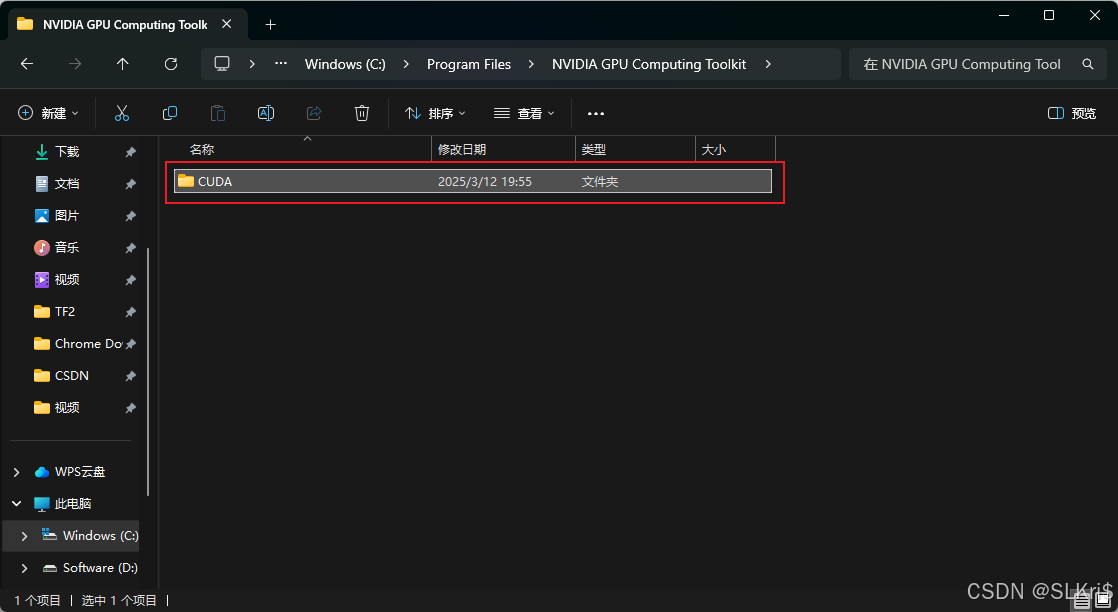This screenshot has height=612, width=1118.
Task: Unpin the 音乐 quick access item
Action: tap(130, 248)
